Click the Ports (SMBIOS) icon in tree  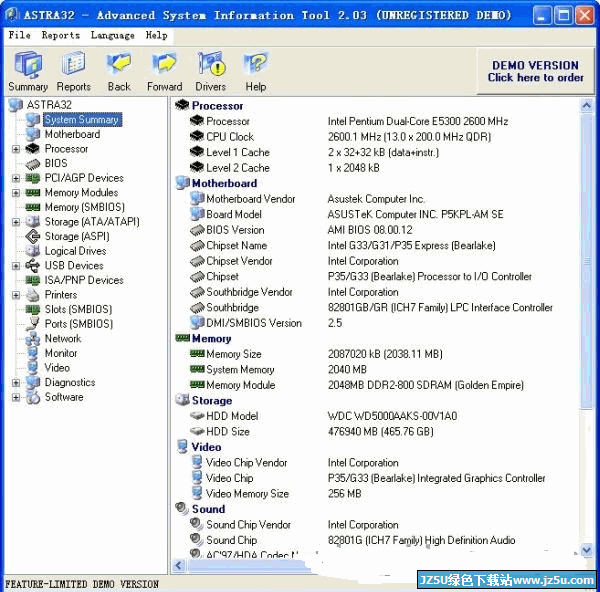coord(33,324)
